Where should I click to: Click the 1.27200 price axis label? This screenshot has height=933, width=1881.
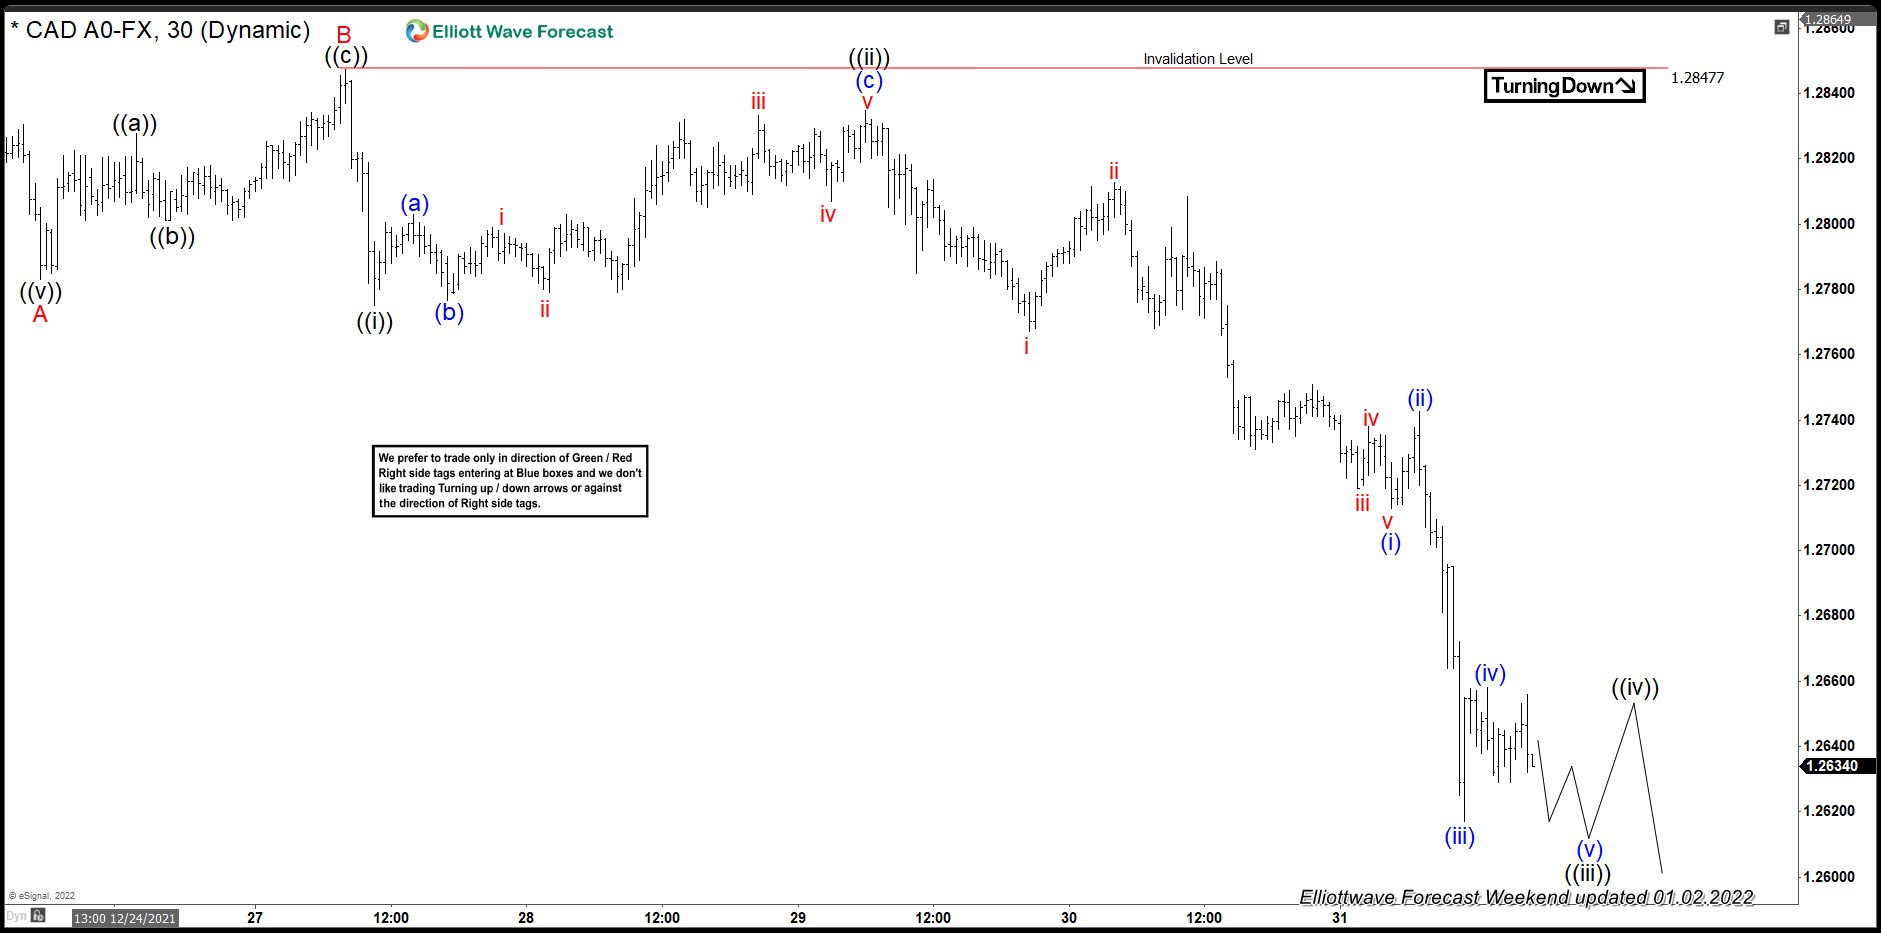point(1828,485)
